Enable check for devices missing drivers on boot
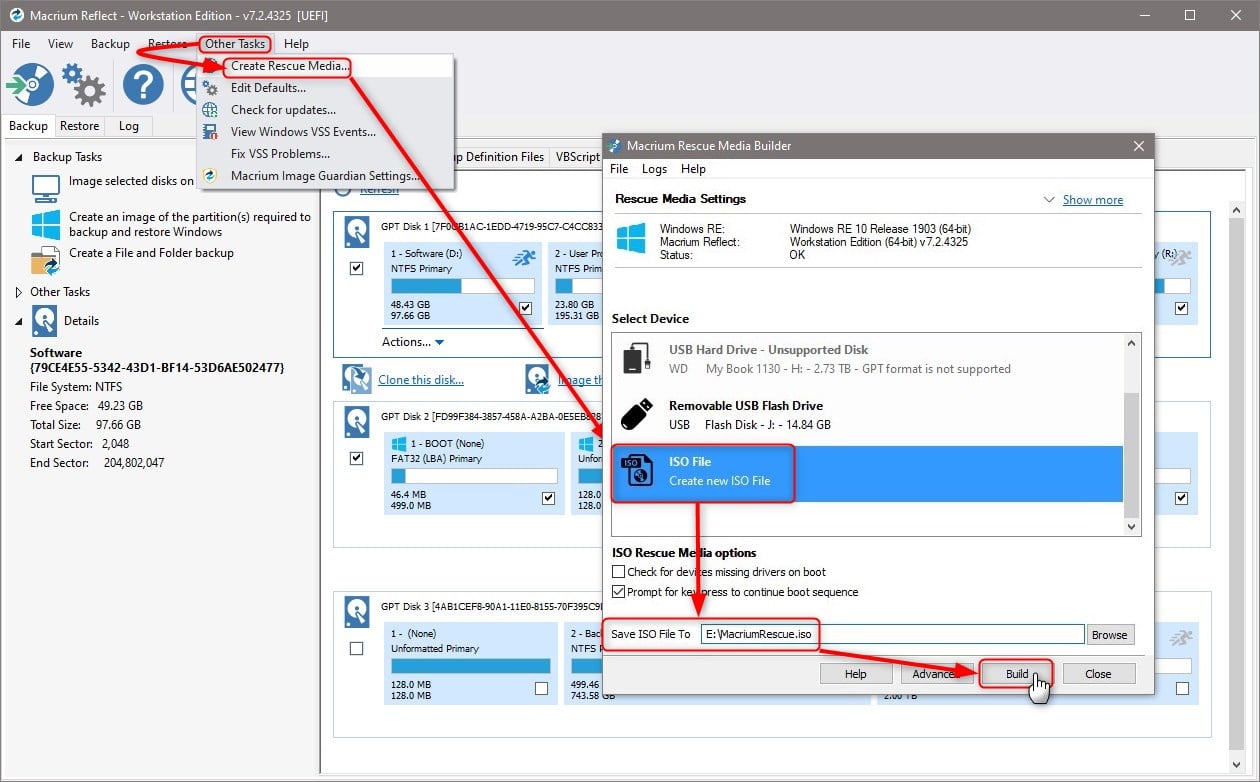The width and height of the screenshot is (1260, 782). [x=617, y=571]
